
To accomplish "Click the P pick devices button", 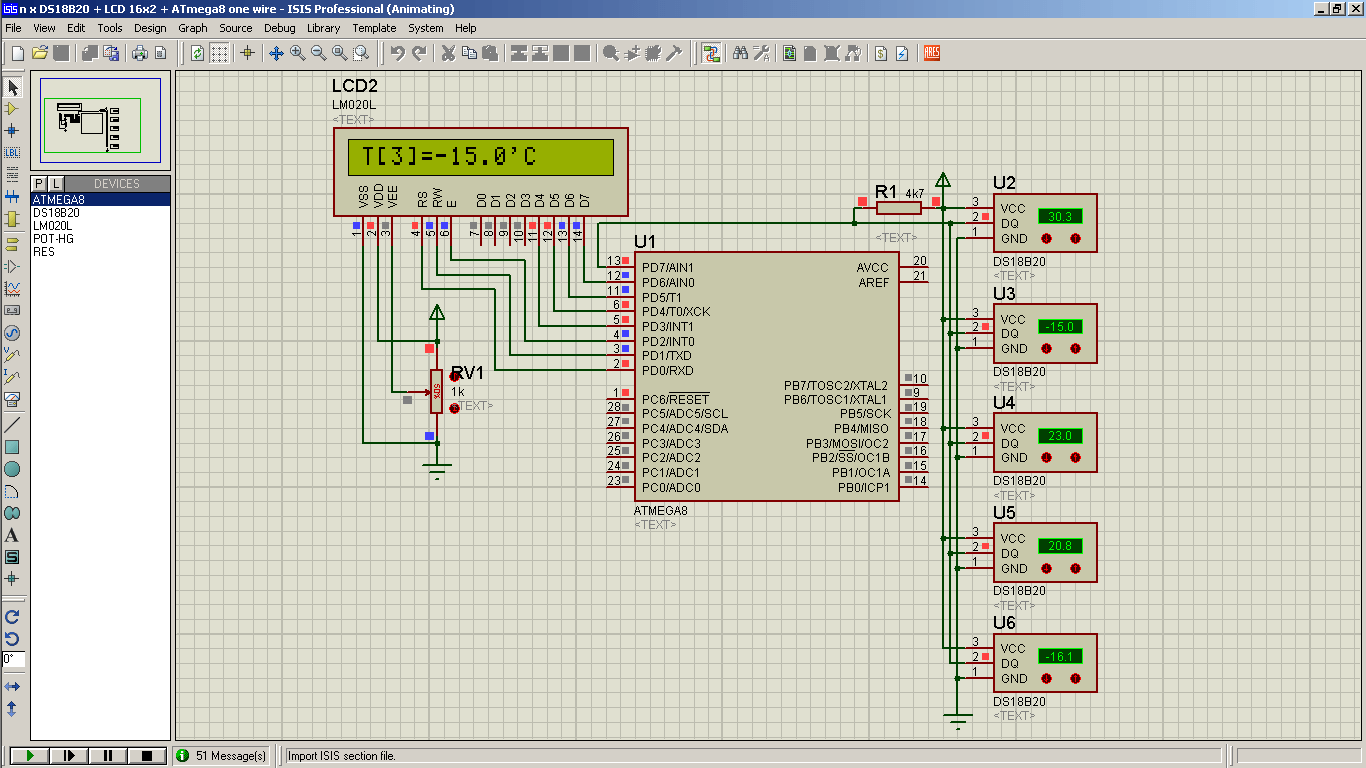I will (x=40, y=183).
